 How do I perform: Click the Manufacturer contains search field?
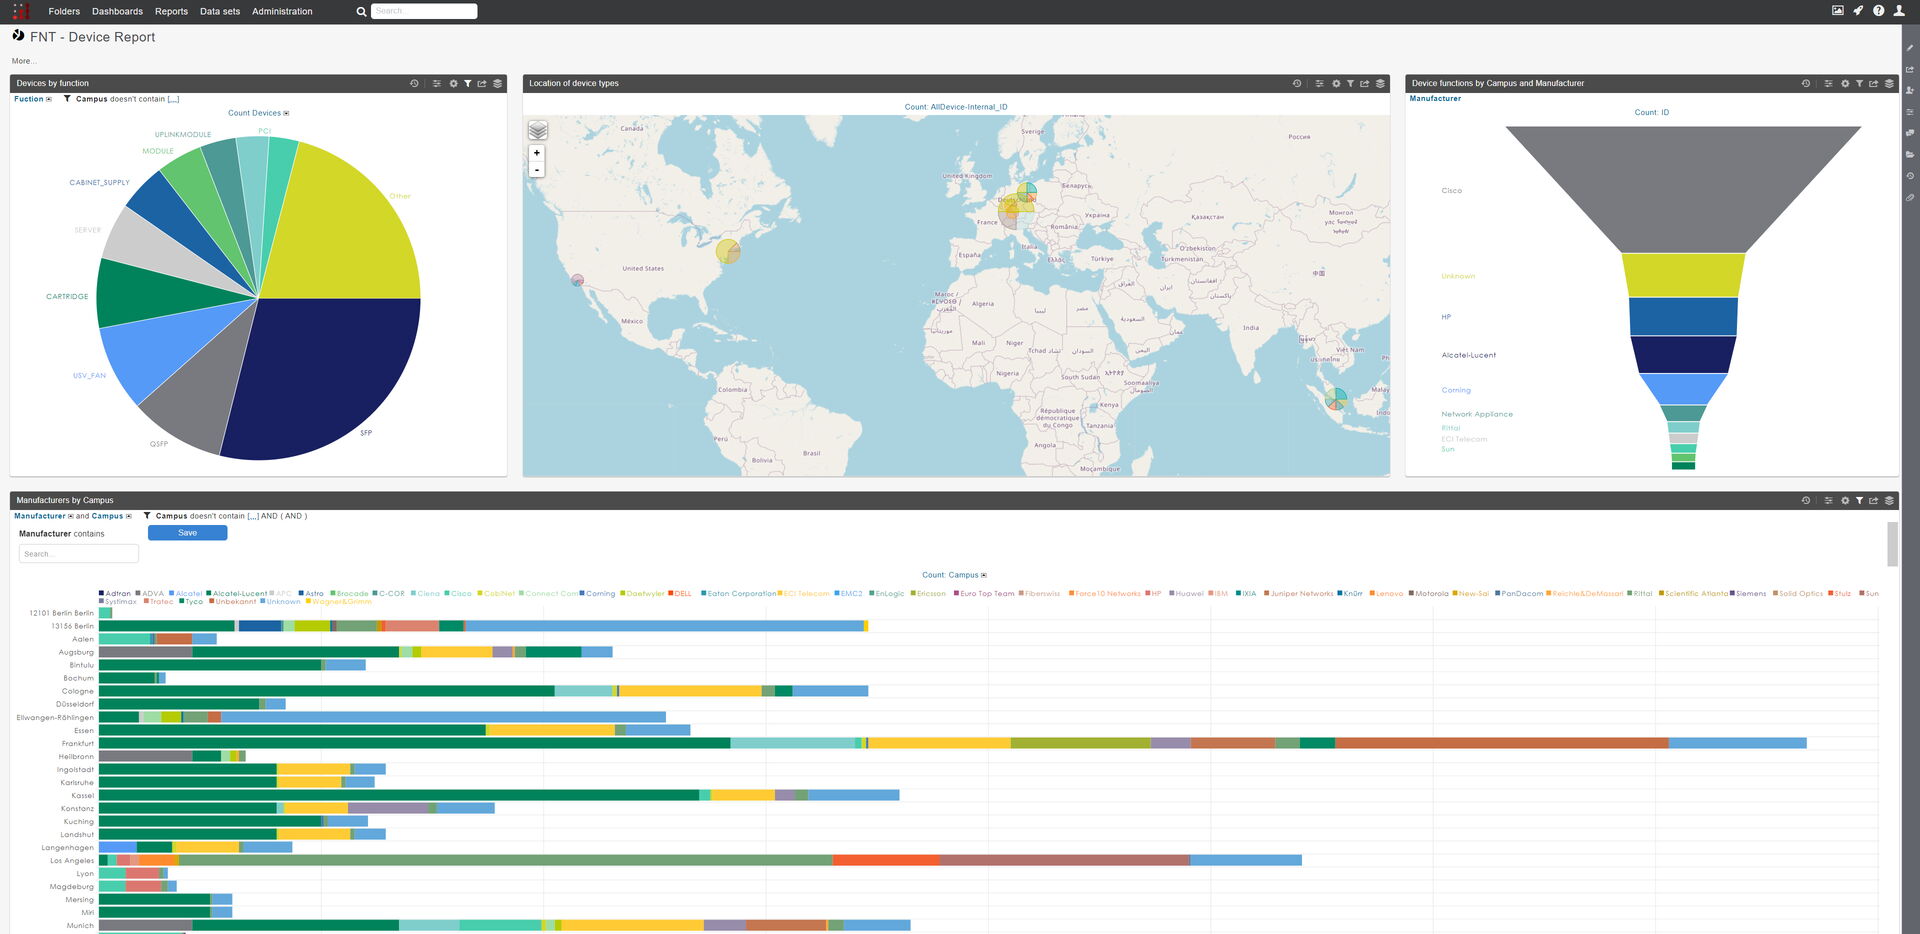[79, 554]
